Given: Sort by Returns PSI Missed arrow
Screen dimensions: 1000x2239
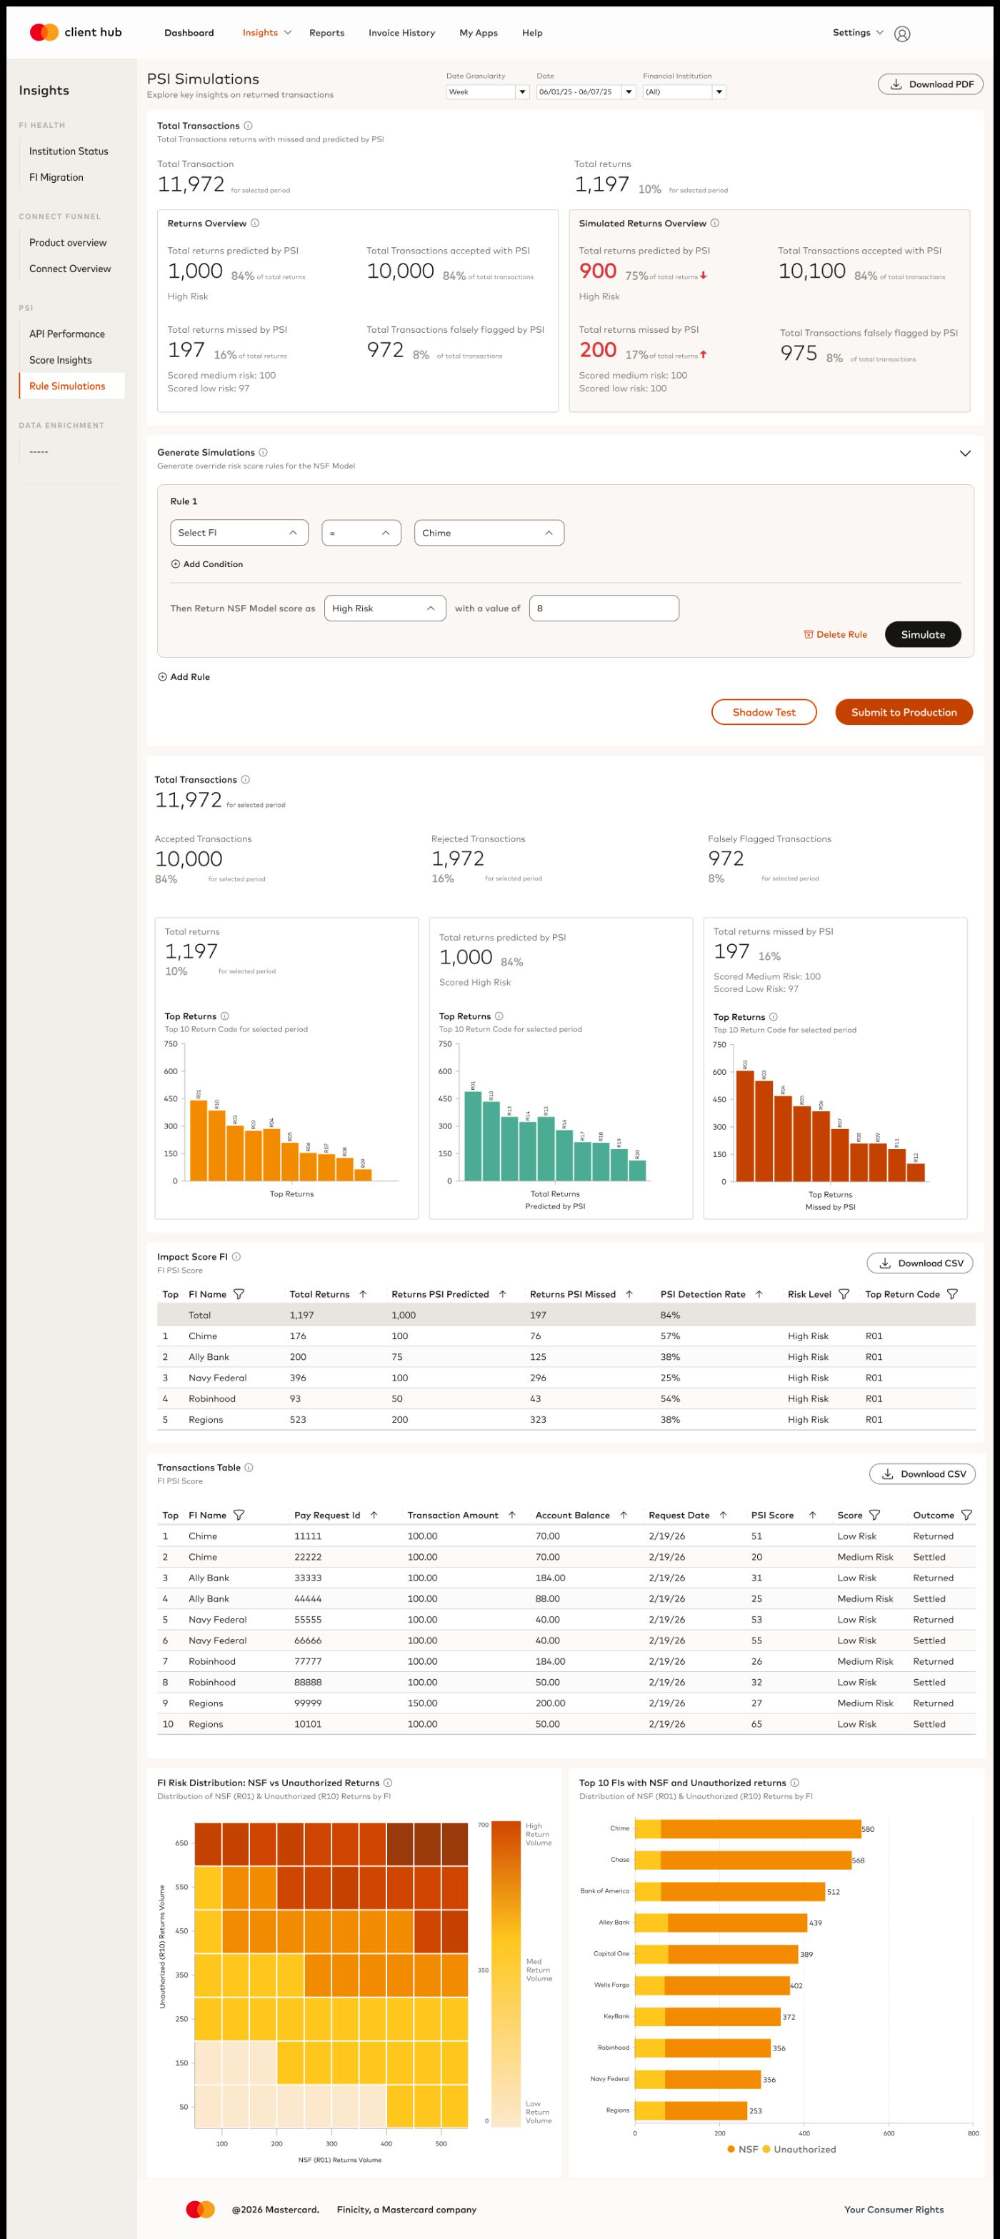Looking at the screenshot, I should tap(629, 1294).
